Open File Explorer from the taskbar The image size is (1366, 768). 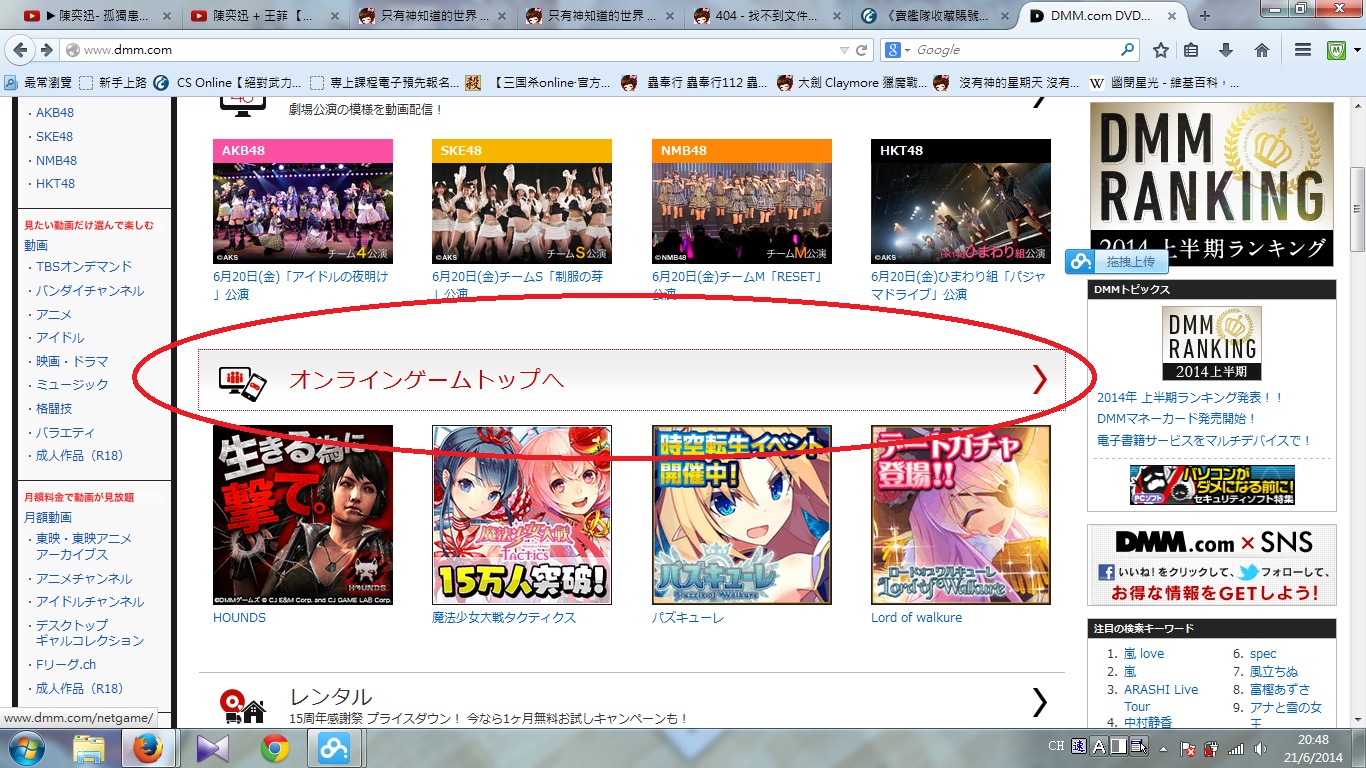(89, 747)
